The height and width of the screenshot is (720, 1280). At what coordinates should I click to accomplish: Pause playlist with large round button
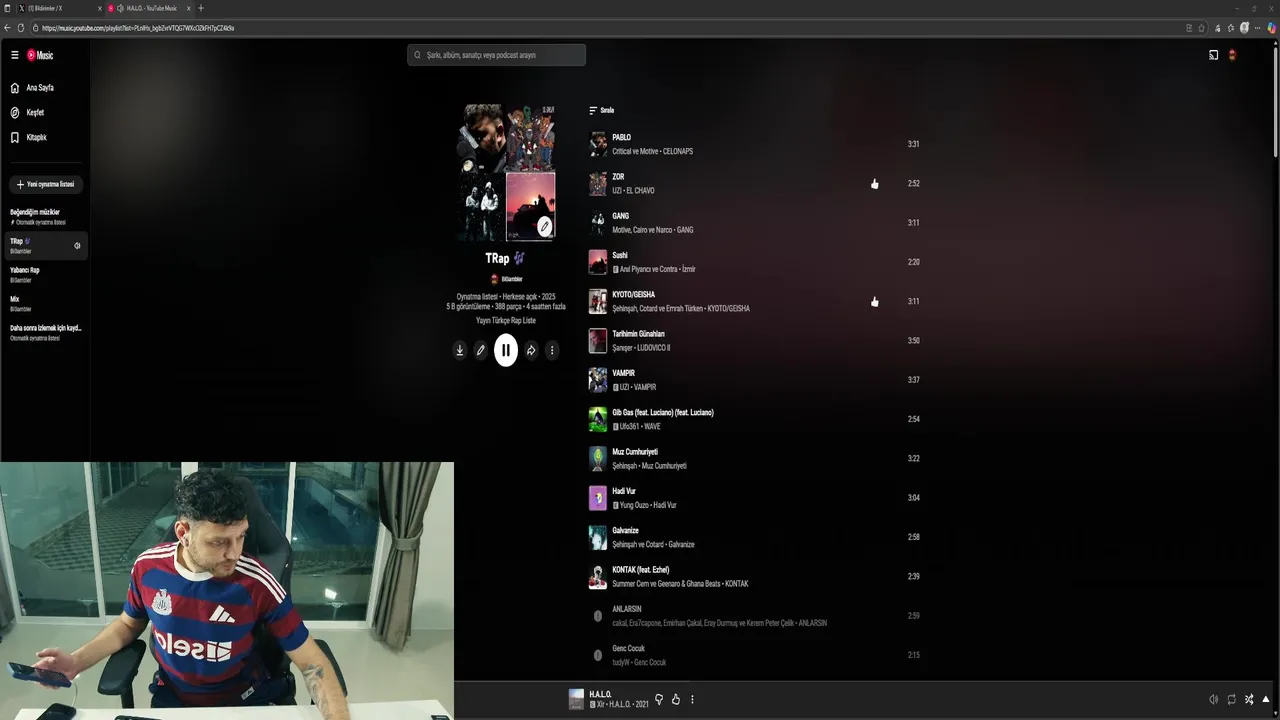(x=506, y=350)
